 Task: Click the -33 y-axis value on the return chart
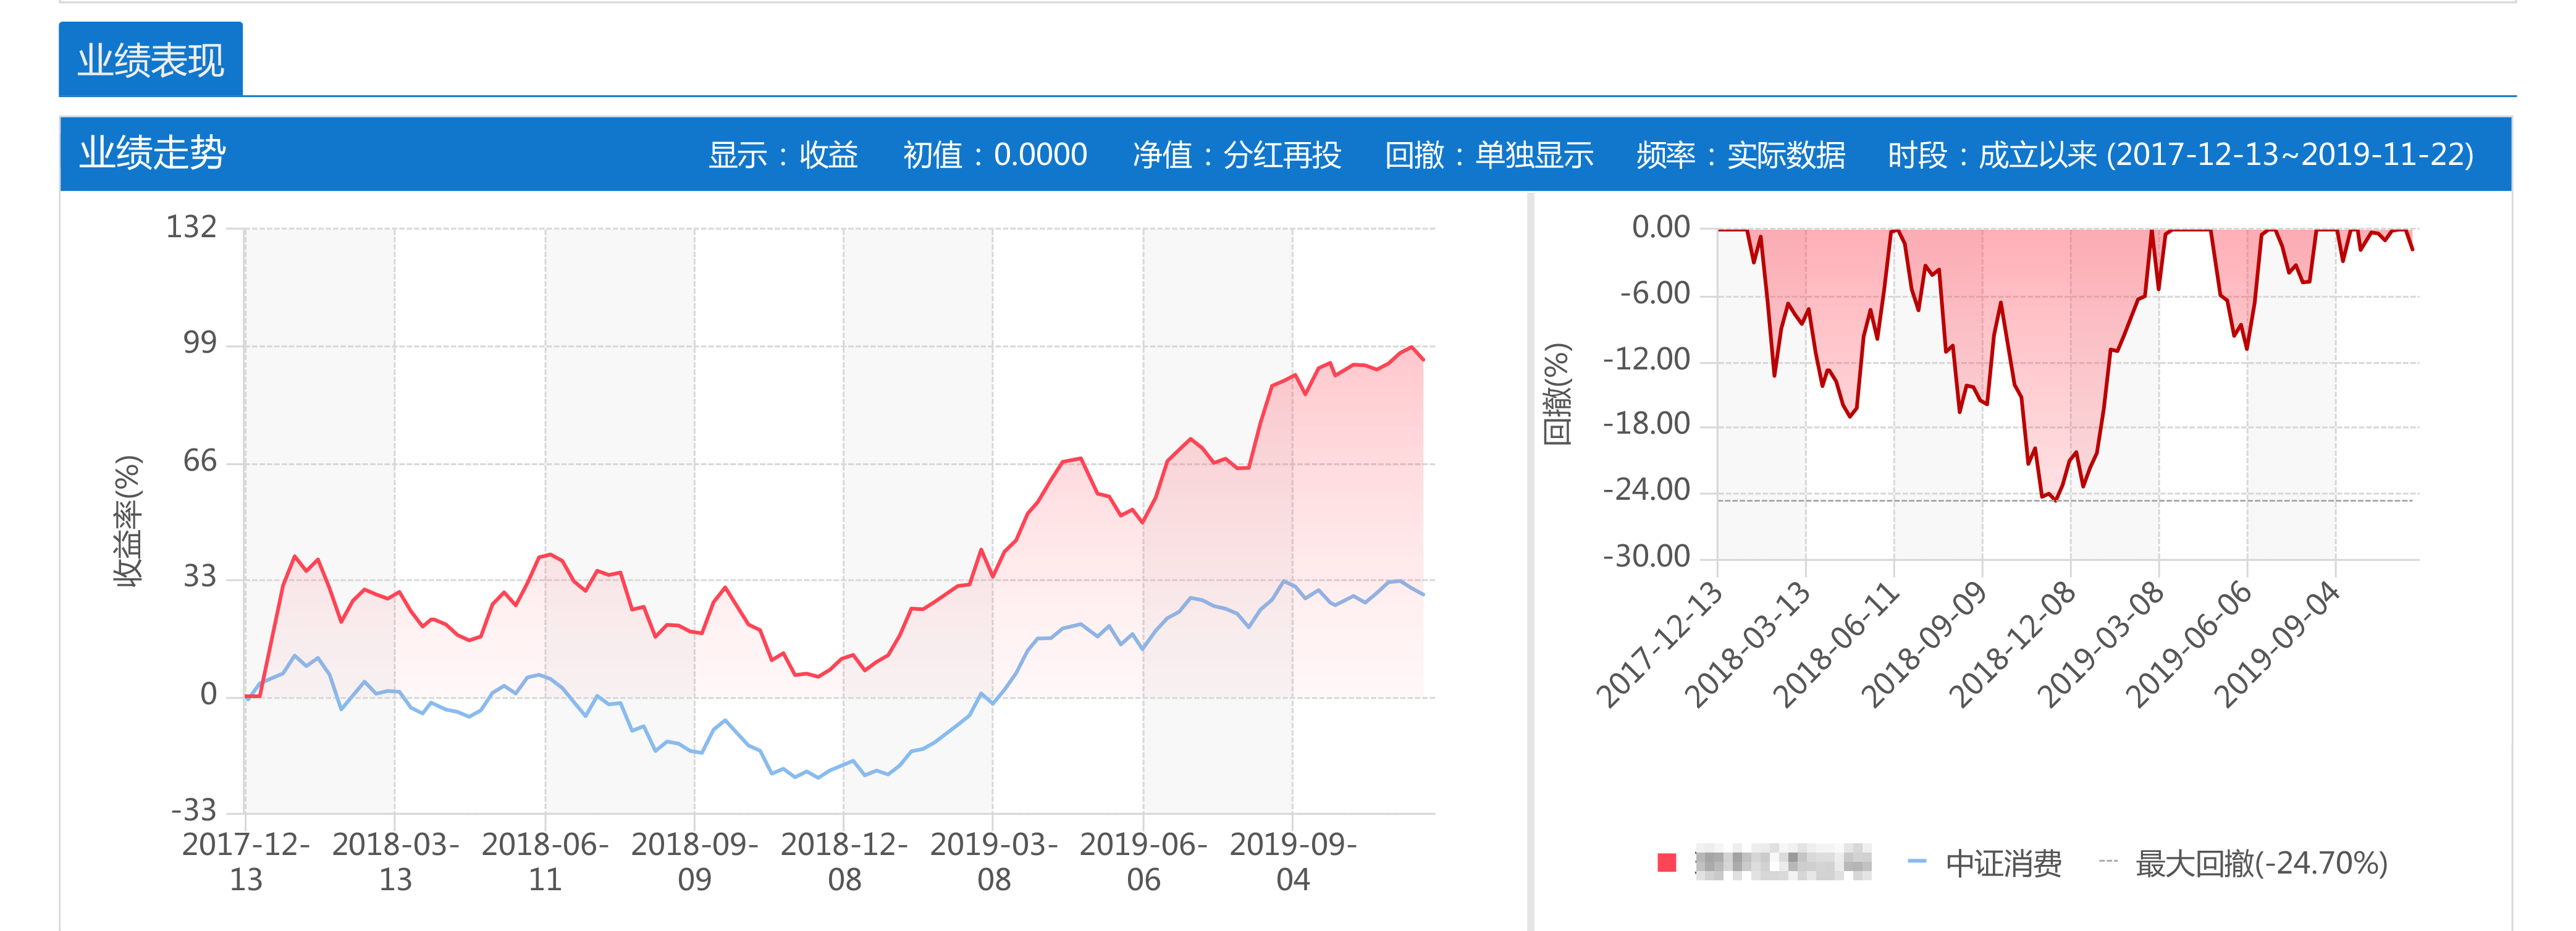pyautogui.click(x=194, y=810)
